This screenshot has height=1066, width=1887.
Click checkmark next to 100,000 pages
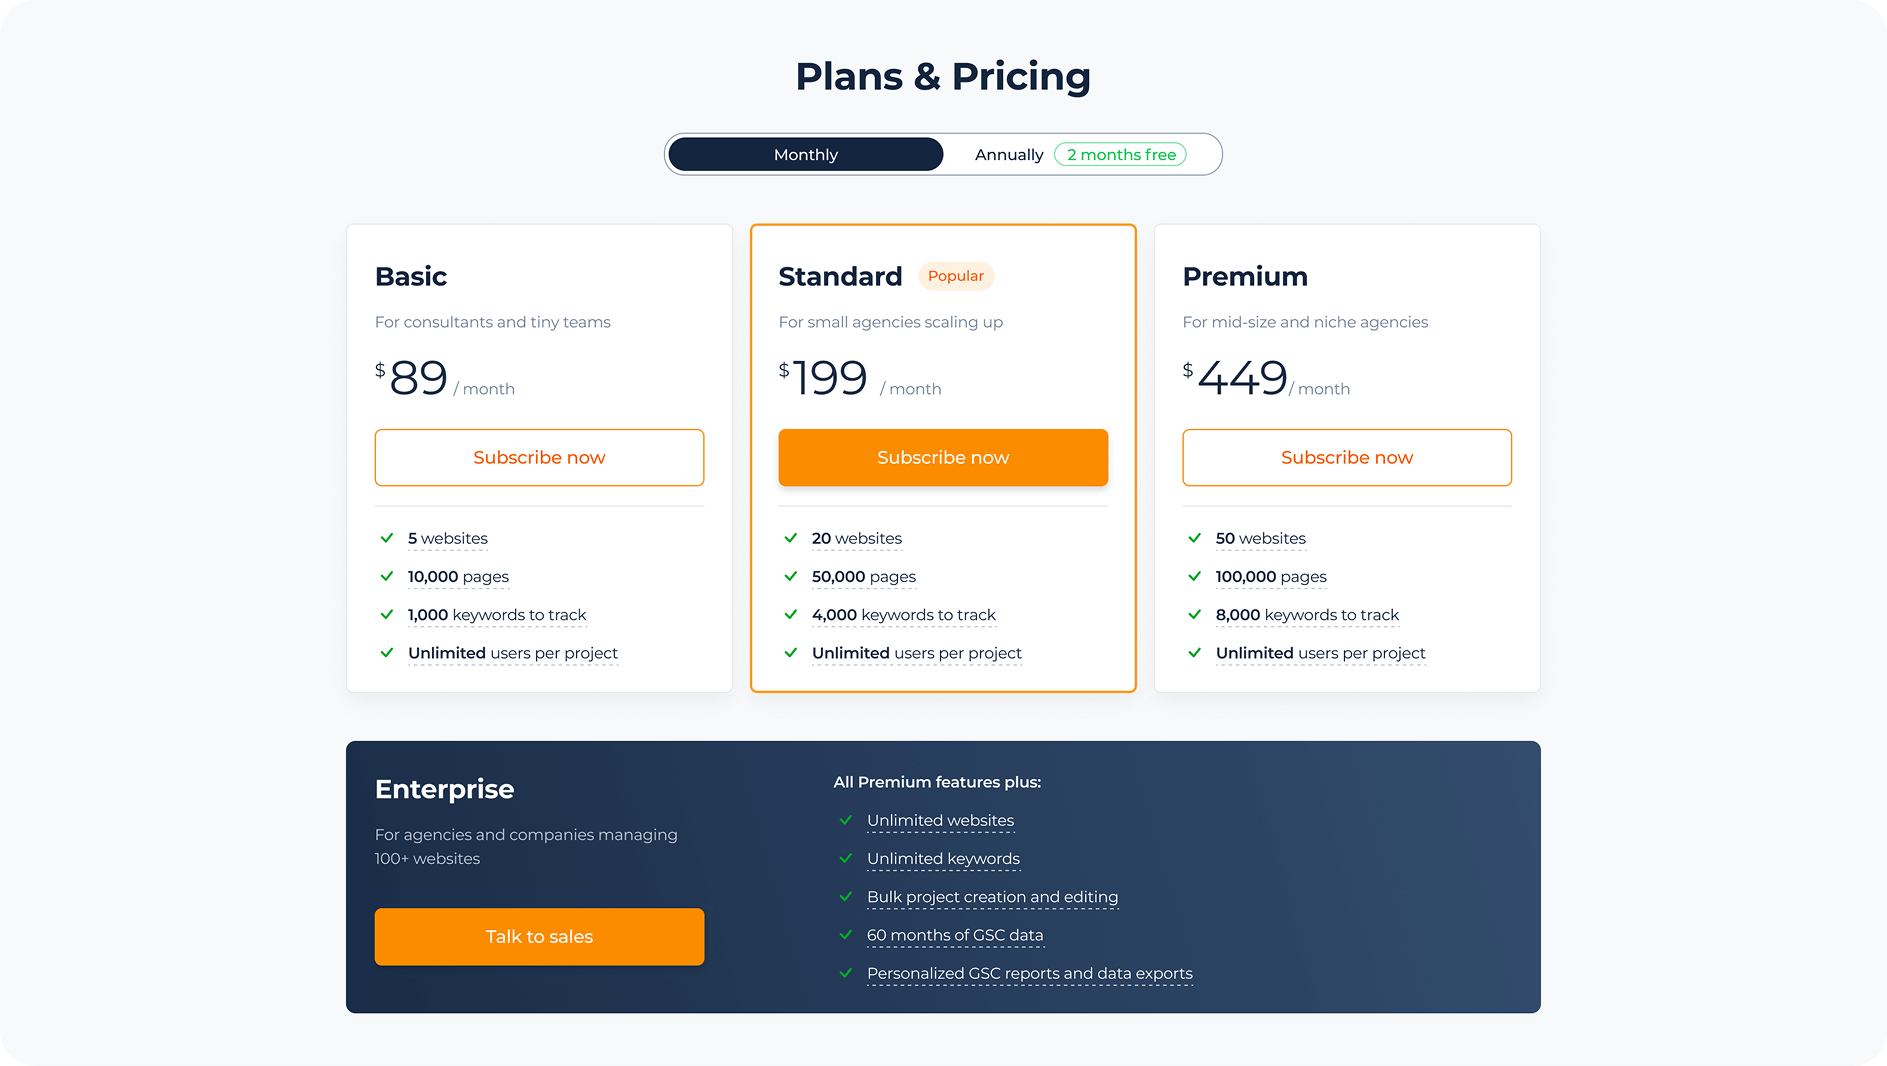[x=1194, y=576]
